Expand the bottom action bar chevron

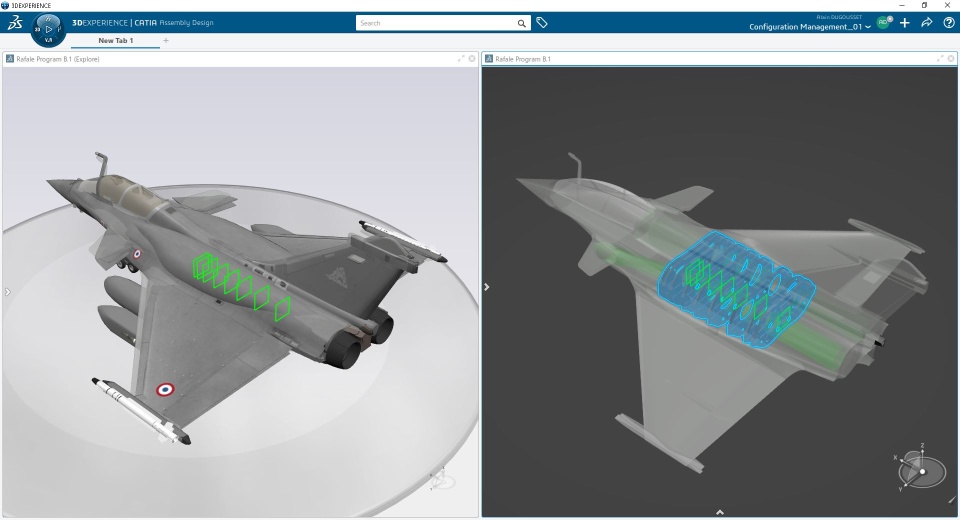[x=720, y=512]
